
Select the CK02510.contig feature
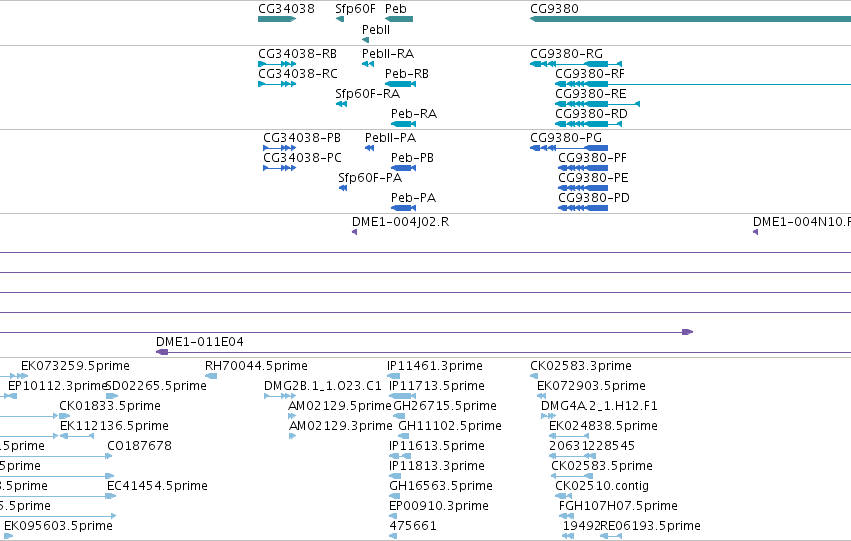tap(563, 496)
